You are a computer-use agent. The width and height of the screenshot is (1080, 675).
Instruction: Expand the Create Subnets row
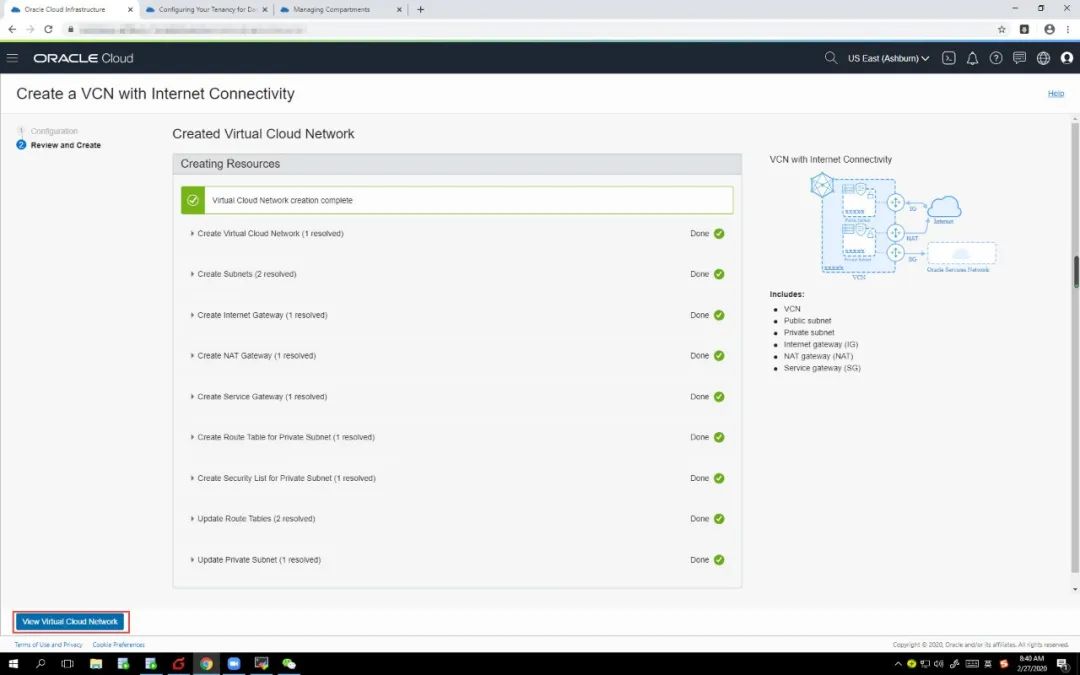click(246, 274)
